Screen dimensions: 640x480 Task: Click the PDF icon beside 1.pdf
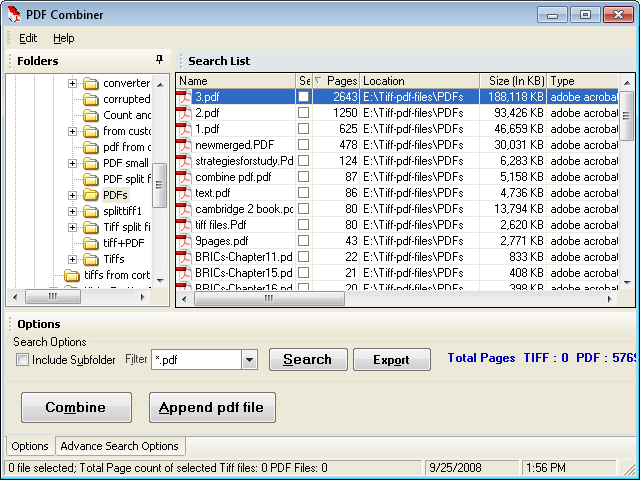click(x=184, y=129)
